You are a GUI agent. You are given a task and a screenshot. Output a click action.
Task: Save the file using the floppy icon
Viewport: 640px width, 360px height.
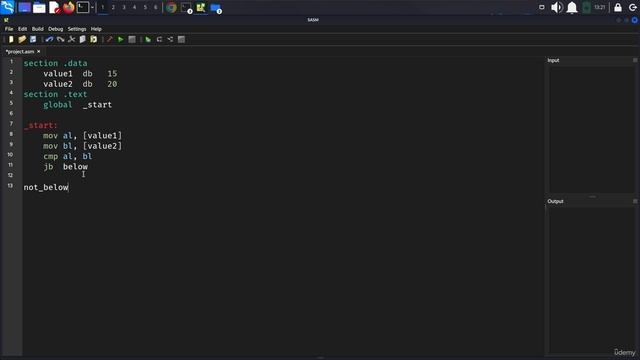[33, 39]
